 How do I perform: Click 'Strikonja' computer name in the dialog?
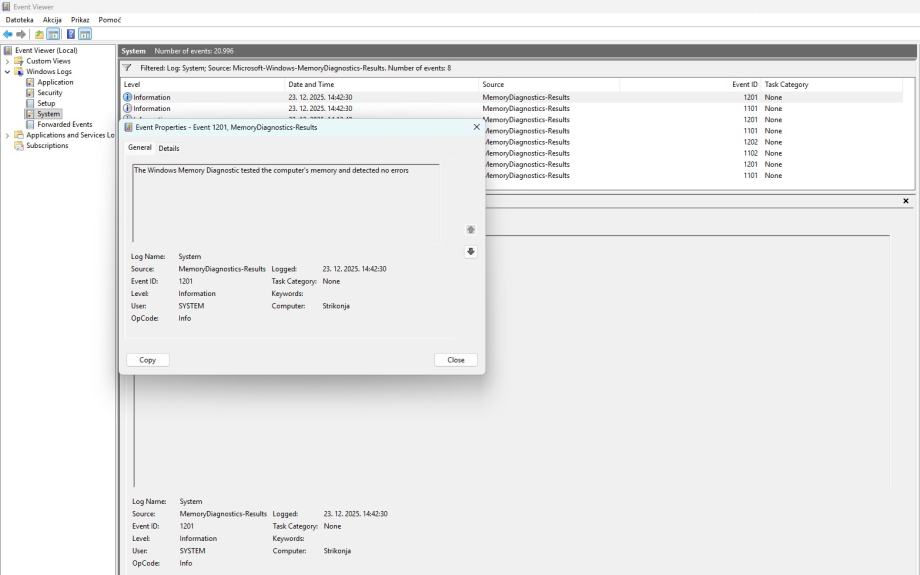pos(336,306)
